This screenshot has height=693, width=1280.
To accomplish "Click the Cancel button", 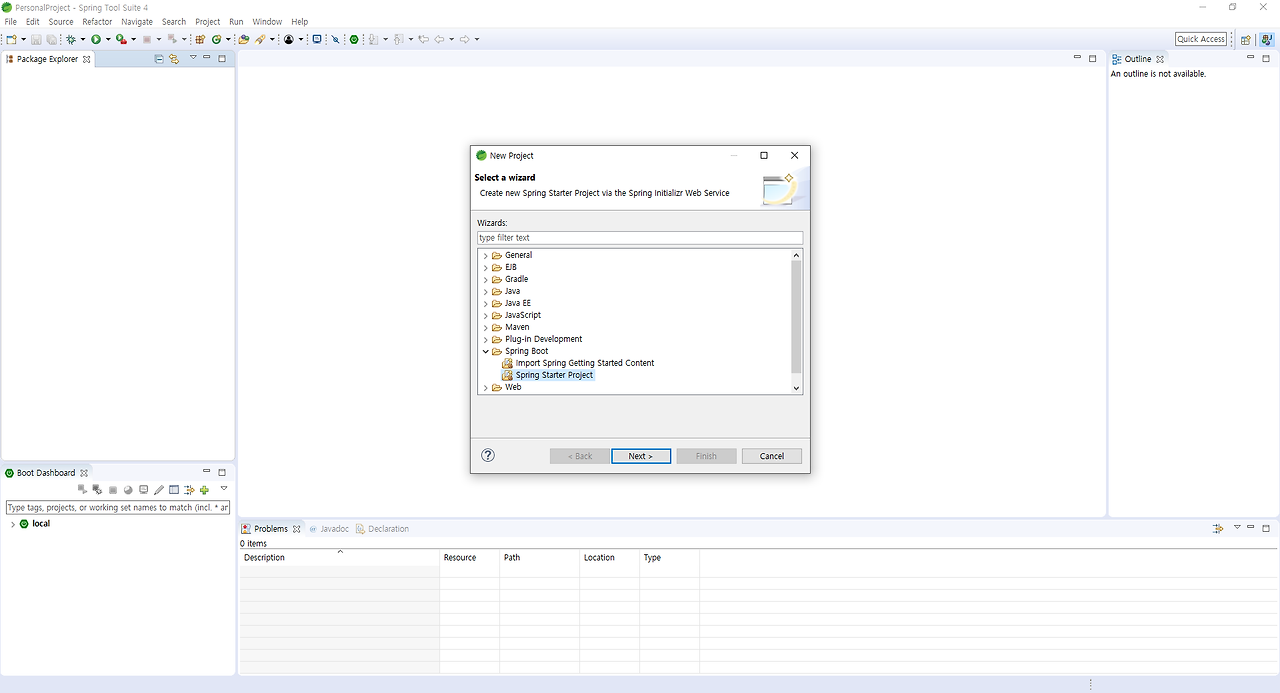I will [772, 456].
